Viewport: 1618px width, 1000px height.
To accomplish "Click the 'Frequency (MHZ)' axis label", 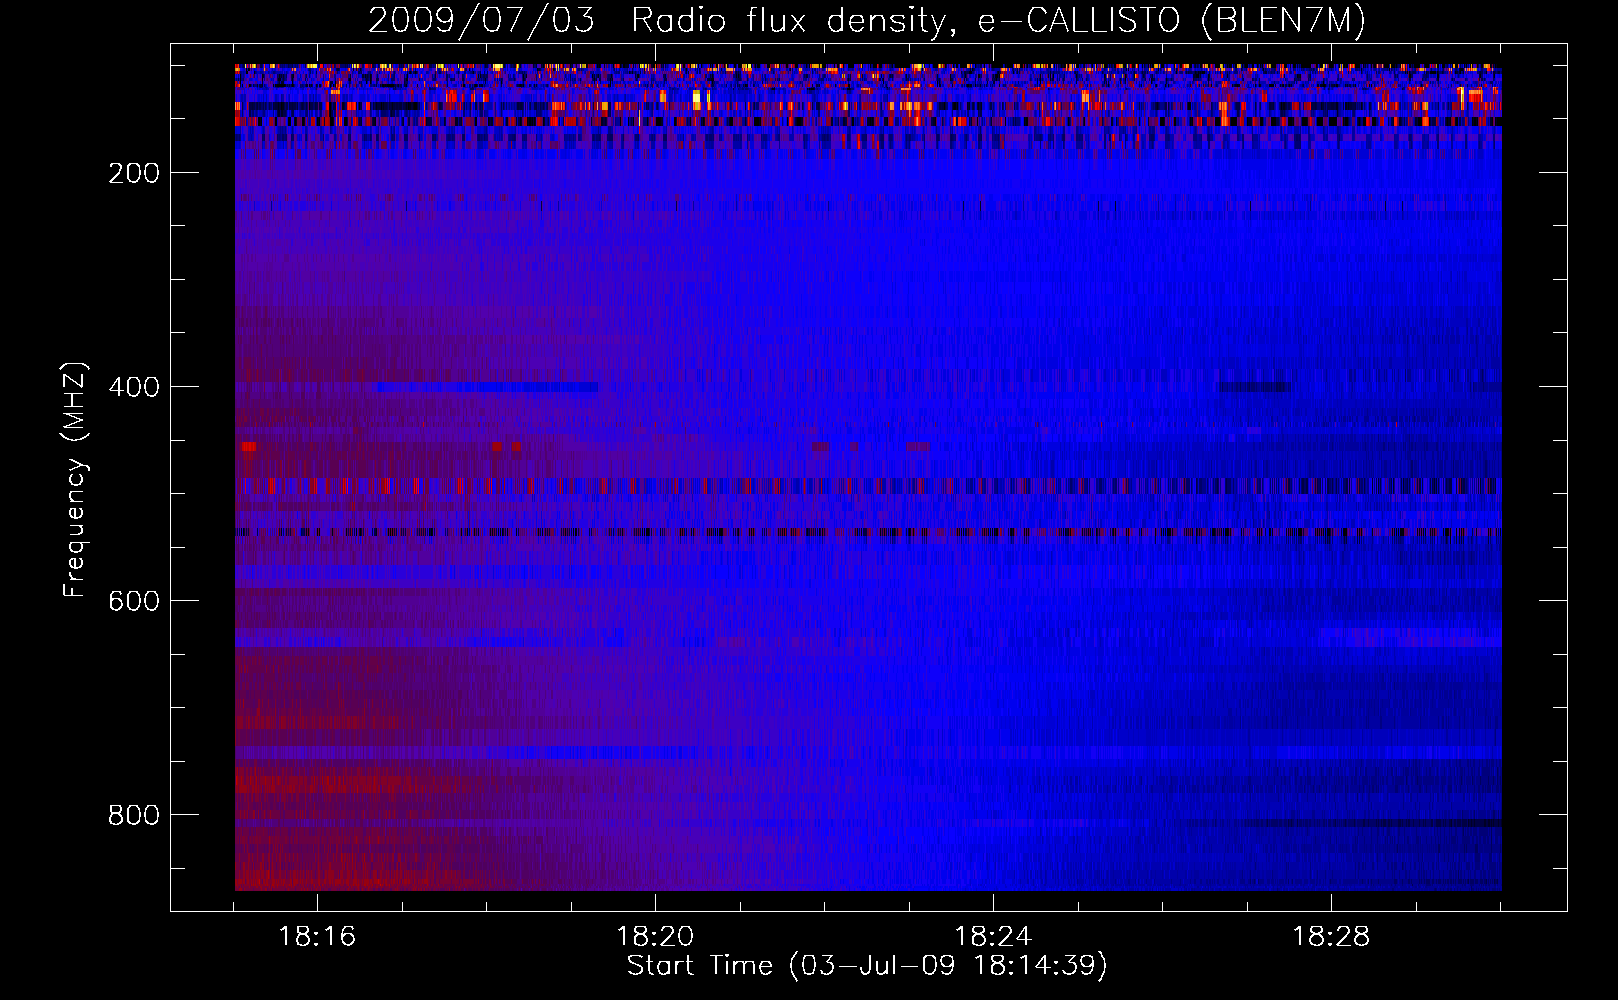I will click(75, 479).
